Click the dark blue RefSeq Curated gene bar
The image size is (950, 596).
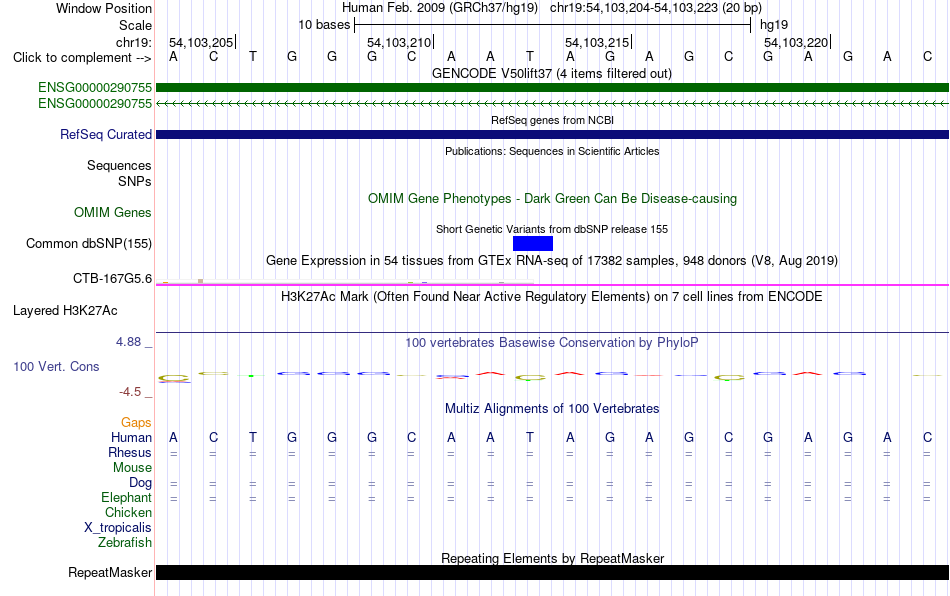(552, 134)
